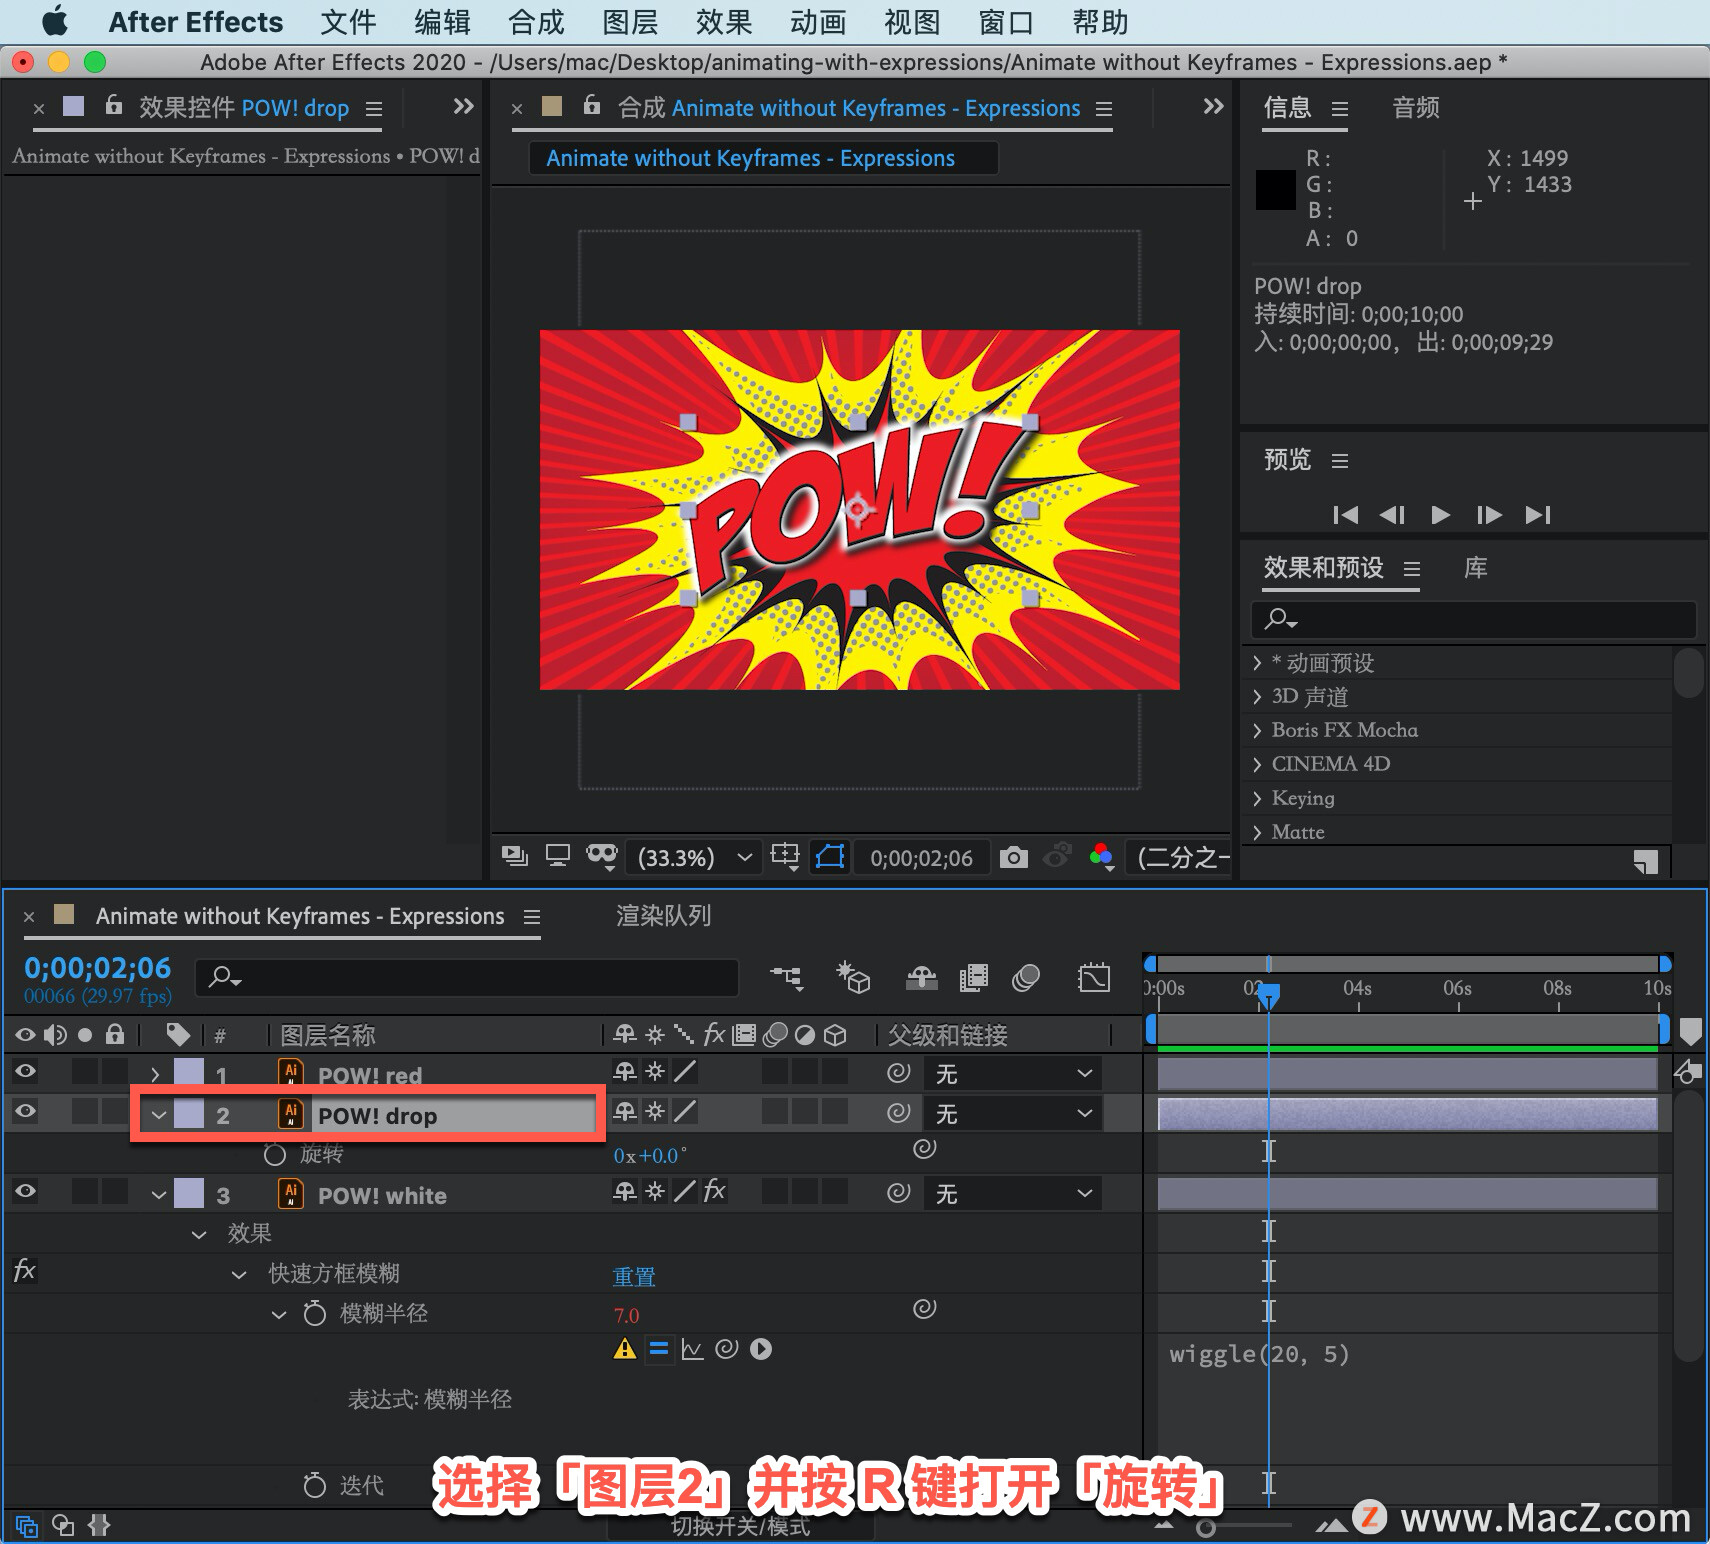Toggle the draft 3D icon
Image resolution: width=1710 pixels, height=1544 pixels.
point(853,977)
